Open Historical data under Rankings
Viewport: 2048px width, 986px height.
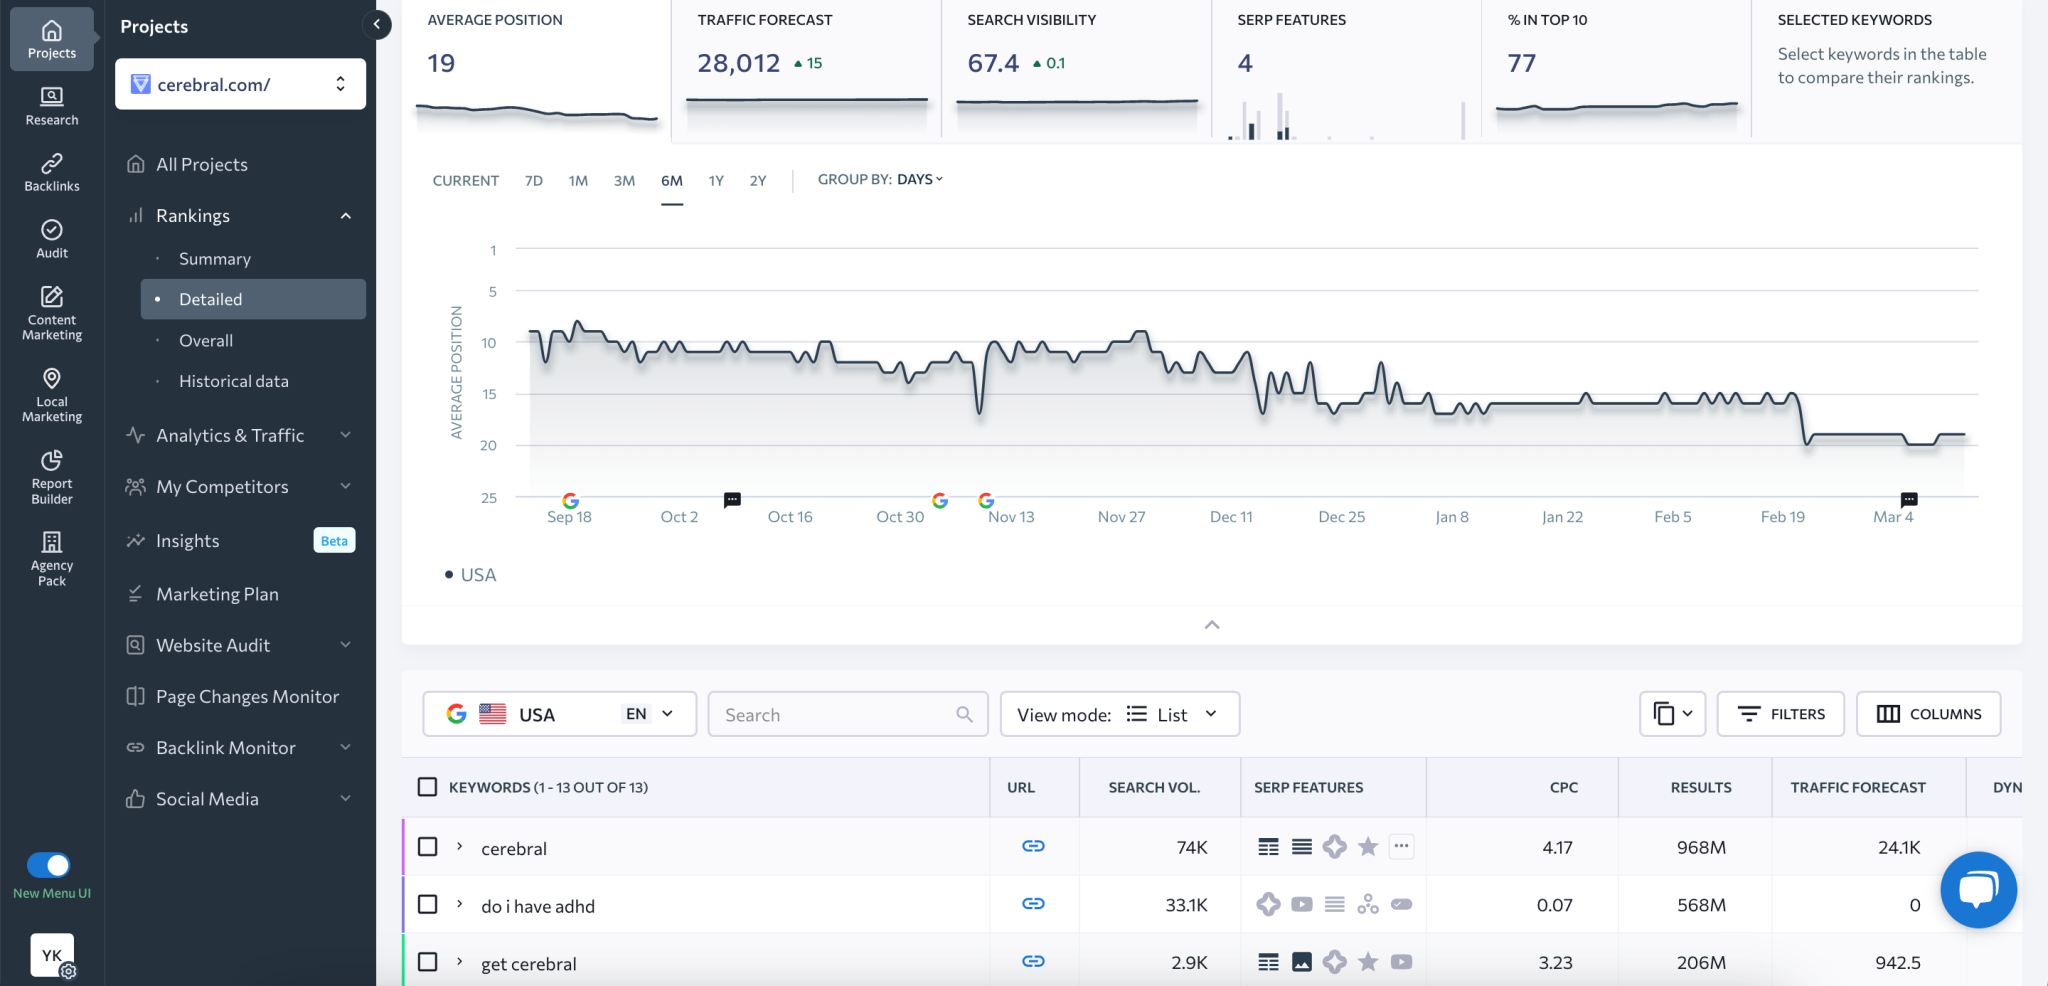point(234,381)
